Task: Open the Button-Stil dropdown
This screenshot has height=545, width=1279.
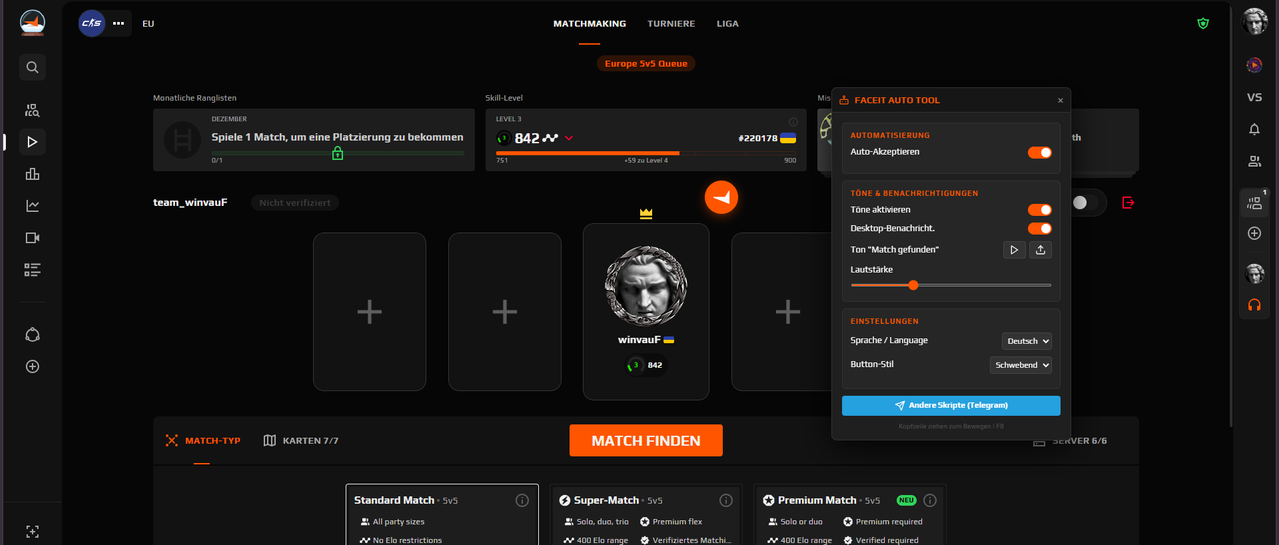Action: 1020,365
